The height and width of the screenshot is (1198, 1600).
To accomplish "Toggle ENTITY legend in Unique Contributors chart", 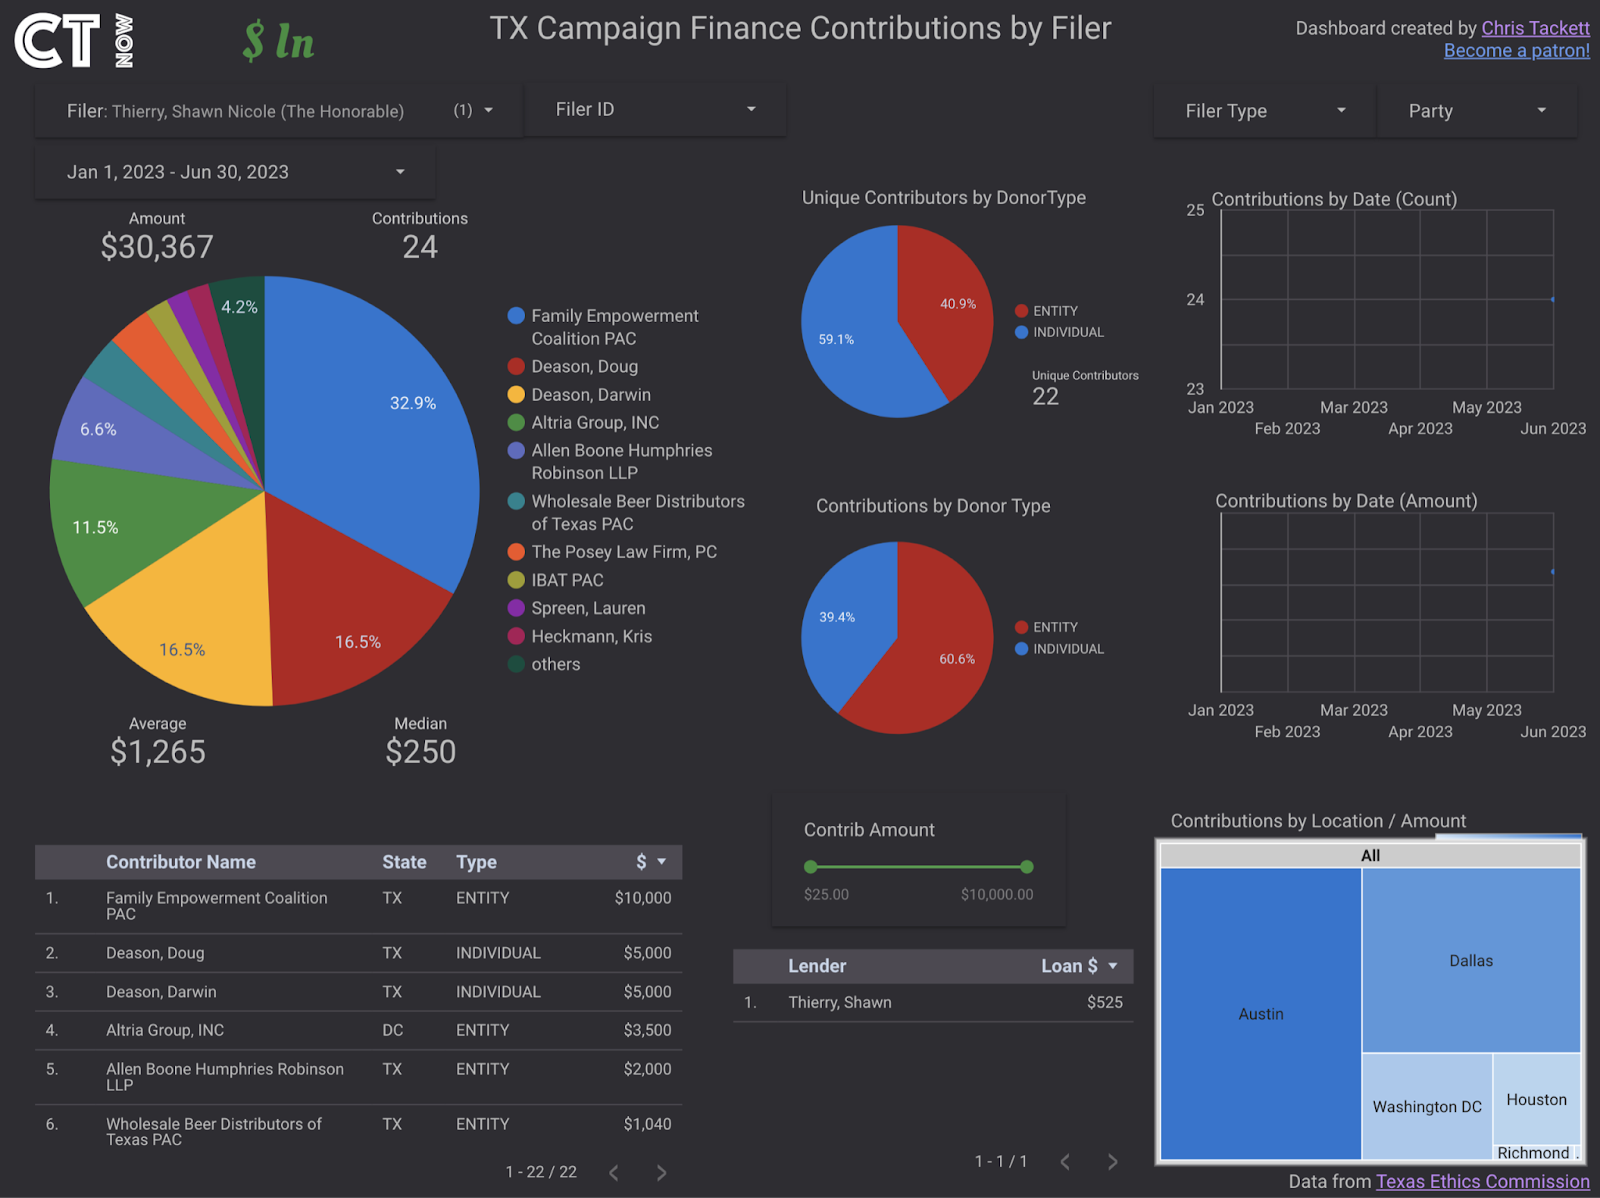I will (1046, 311).
